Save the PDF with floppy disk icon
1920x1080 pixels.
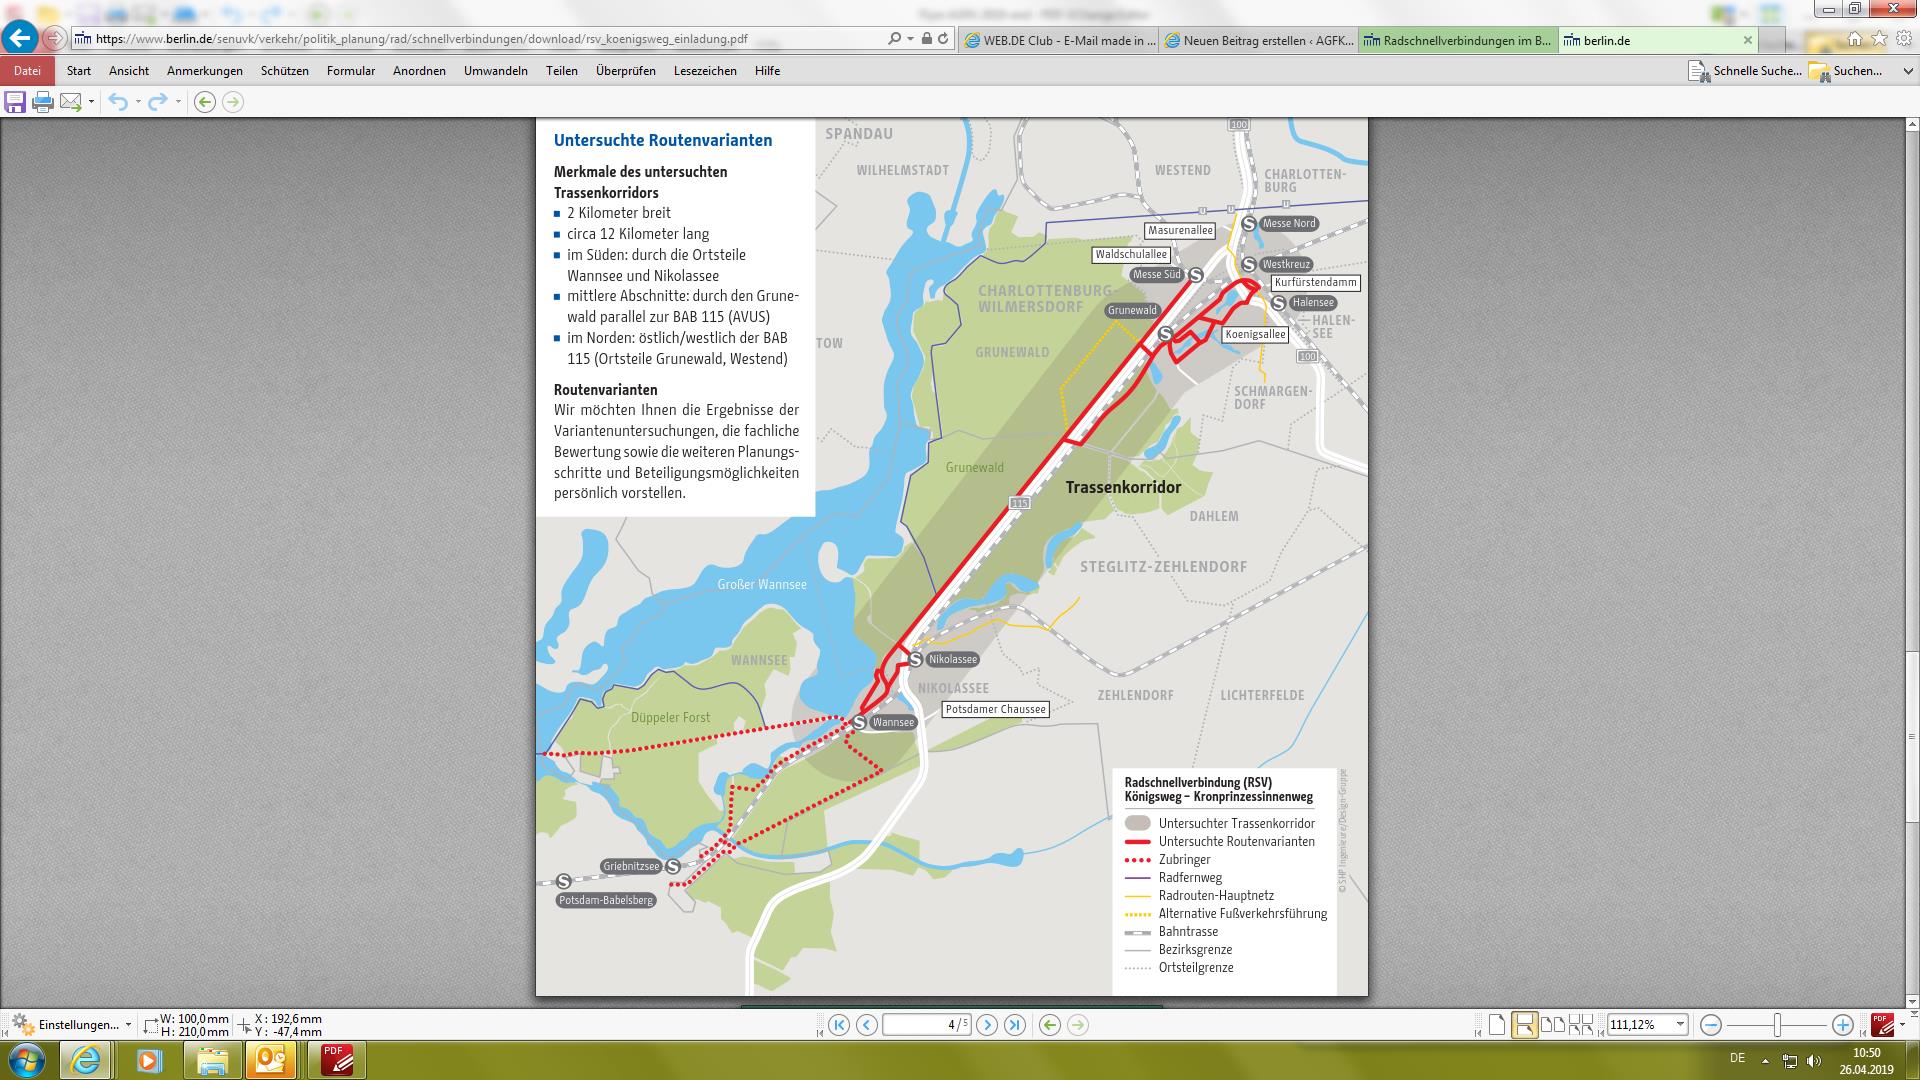[15, 102]
